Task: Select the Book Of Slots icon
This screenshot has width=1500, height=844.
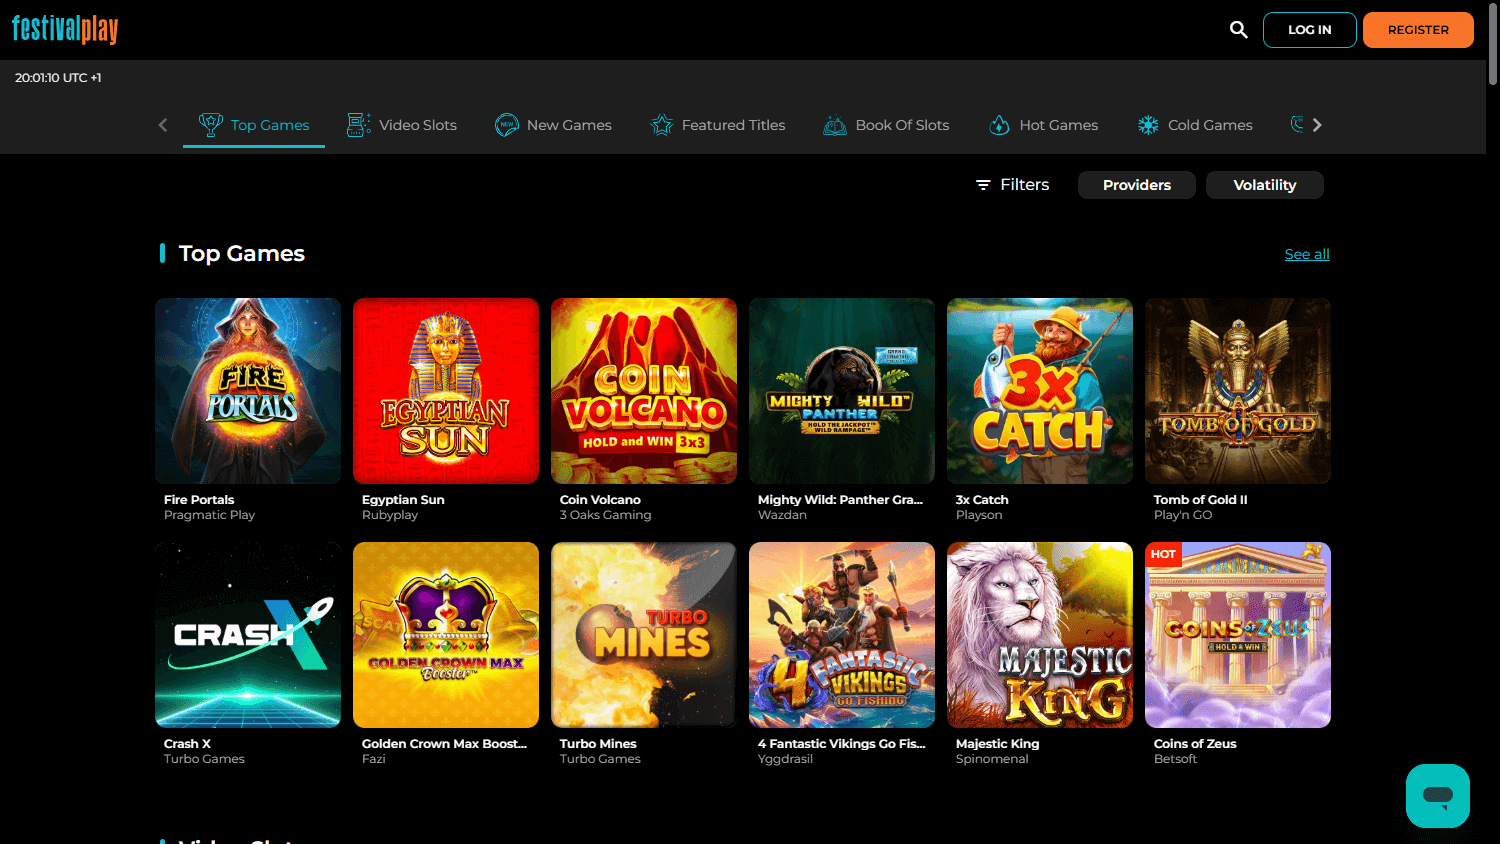Action: [834, 124]
